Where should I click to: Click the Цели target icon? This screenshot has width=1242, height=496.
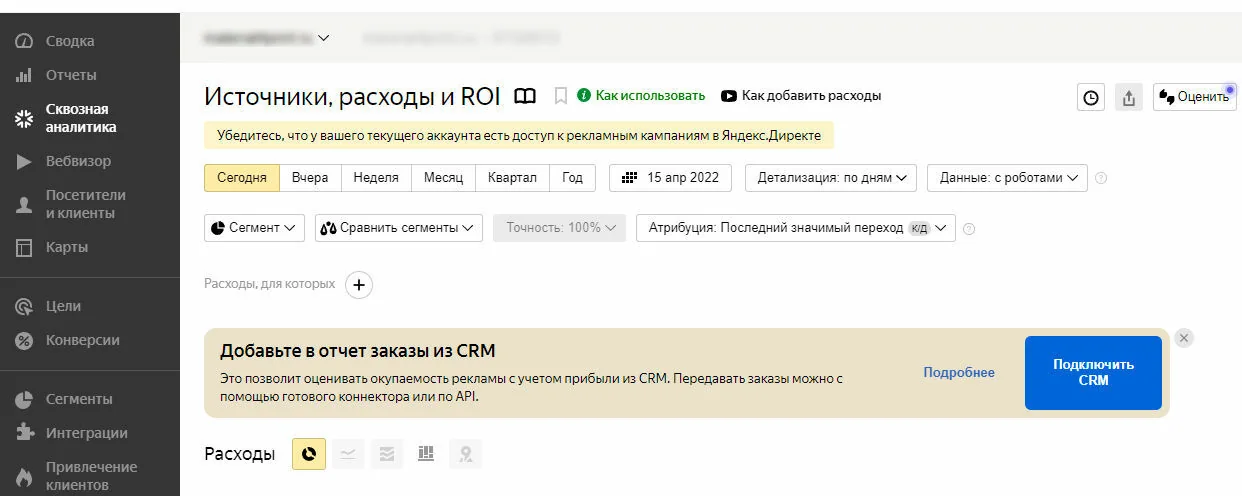click(x=25, y=307)
